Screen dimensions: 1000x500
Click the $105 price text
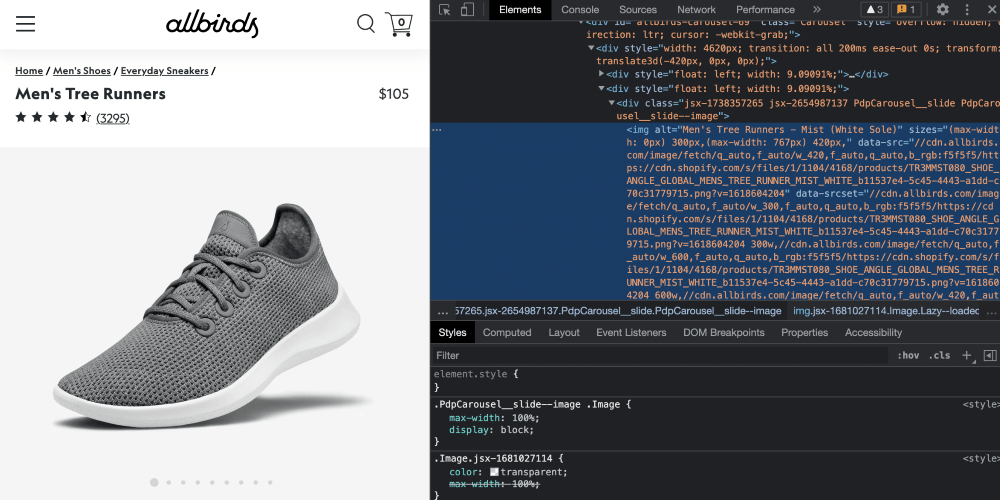393,94
